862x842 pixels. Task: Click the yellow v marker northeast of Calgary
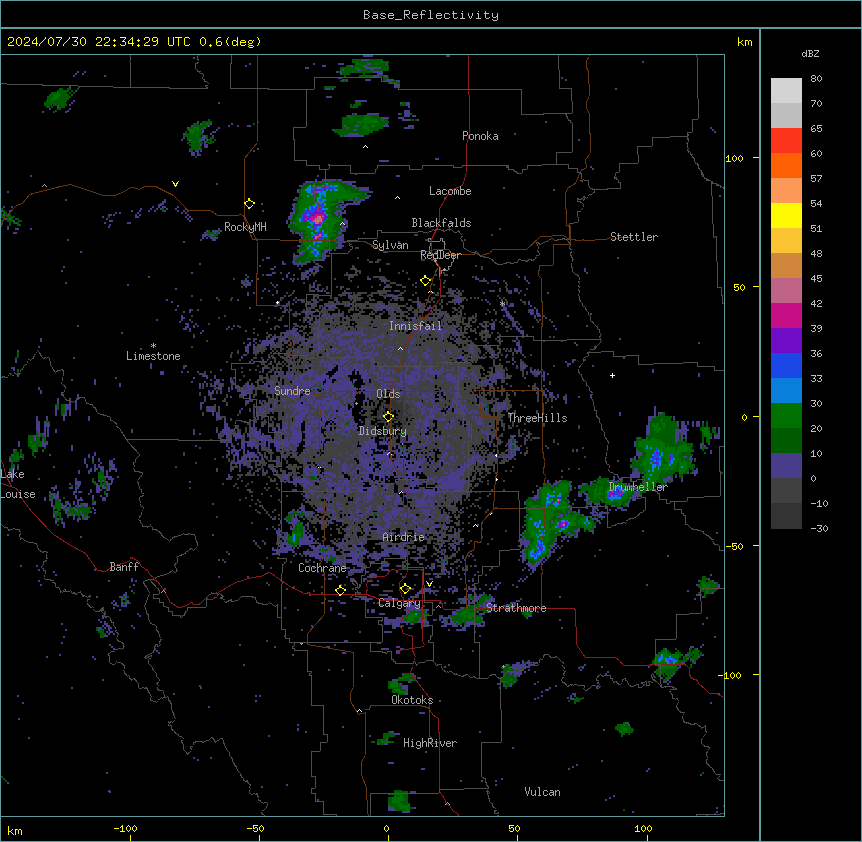tap(429, 584)
